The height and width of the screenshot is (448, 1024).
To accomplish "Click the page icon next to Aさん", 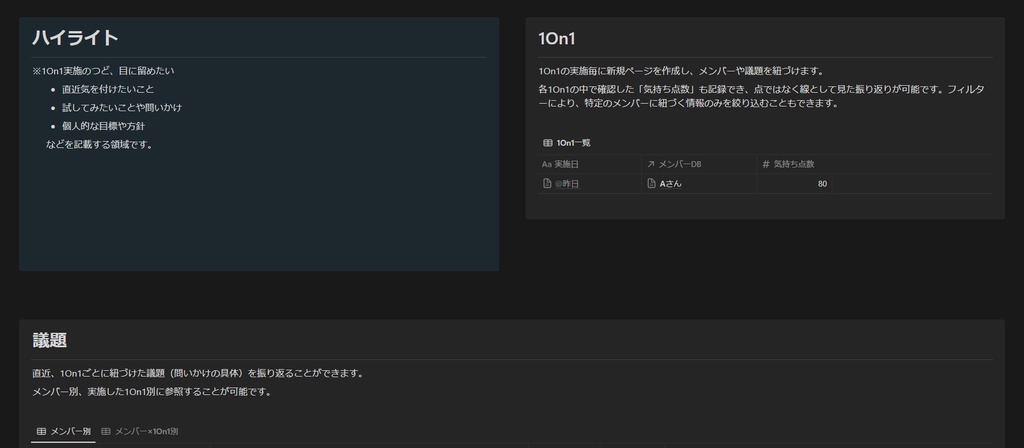I will [651, 184].
